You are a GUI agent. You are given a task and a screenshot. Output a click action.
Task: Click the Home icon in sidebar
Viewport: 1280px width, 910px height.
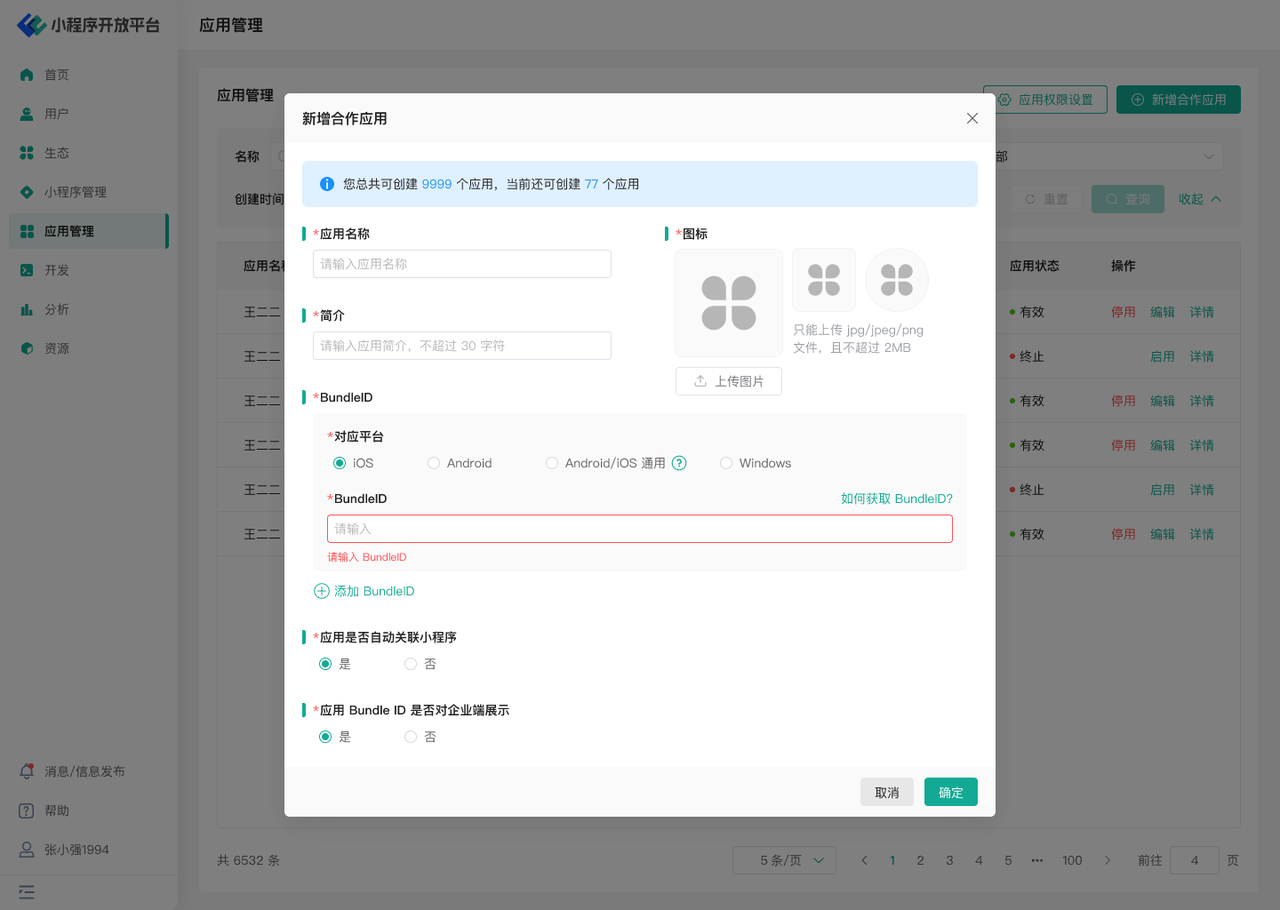pyautogui.click(x=27, y=75)
